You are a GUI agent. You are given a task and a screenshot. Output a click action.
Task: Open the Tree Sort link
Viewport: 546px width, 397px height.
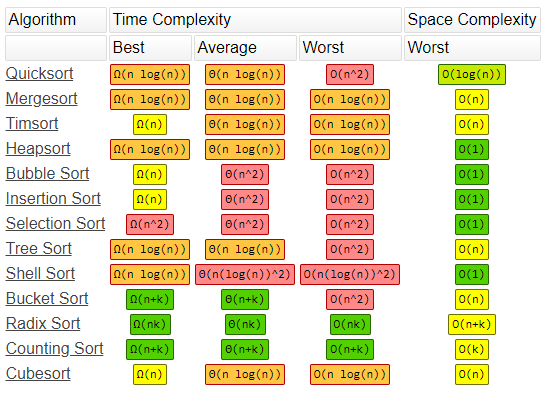click(x=39, y=249)
